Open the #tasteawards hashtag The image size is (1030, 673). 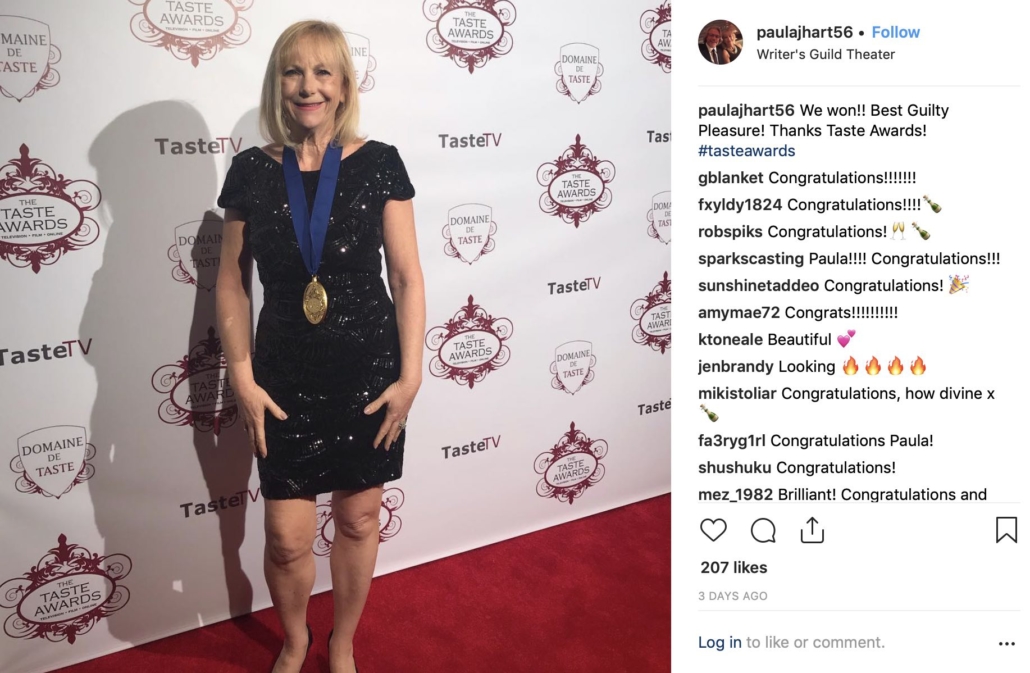coord(746,151)
